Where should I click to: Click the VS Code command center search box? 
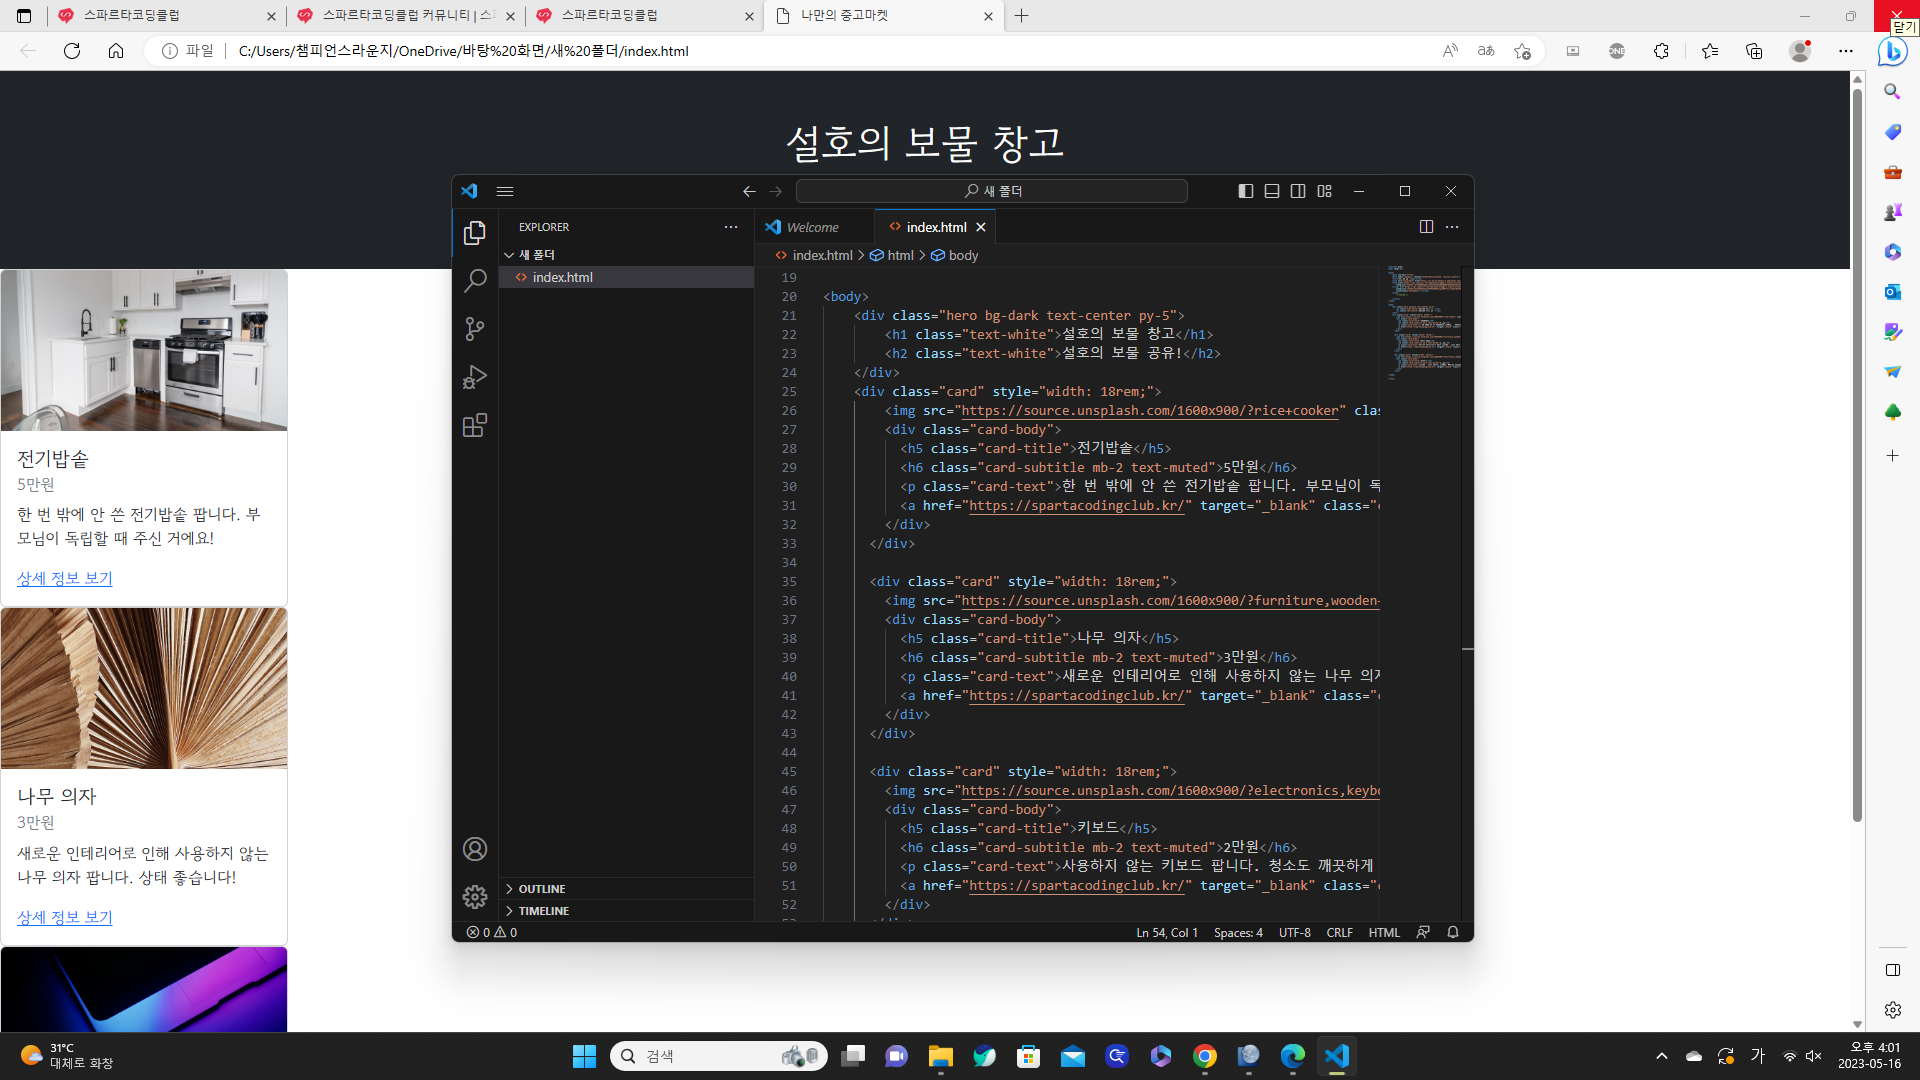(x=992, y=191)
